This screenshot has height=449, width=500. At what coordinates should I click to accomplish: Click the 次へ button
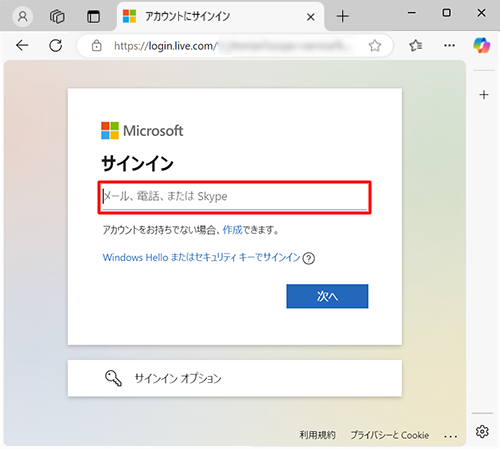click(327, 296)
